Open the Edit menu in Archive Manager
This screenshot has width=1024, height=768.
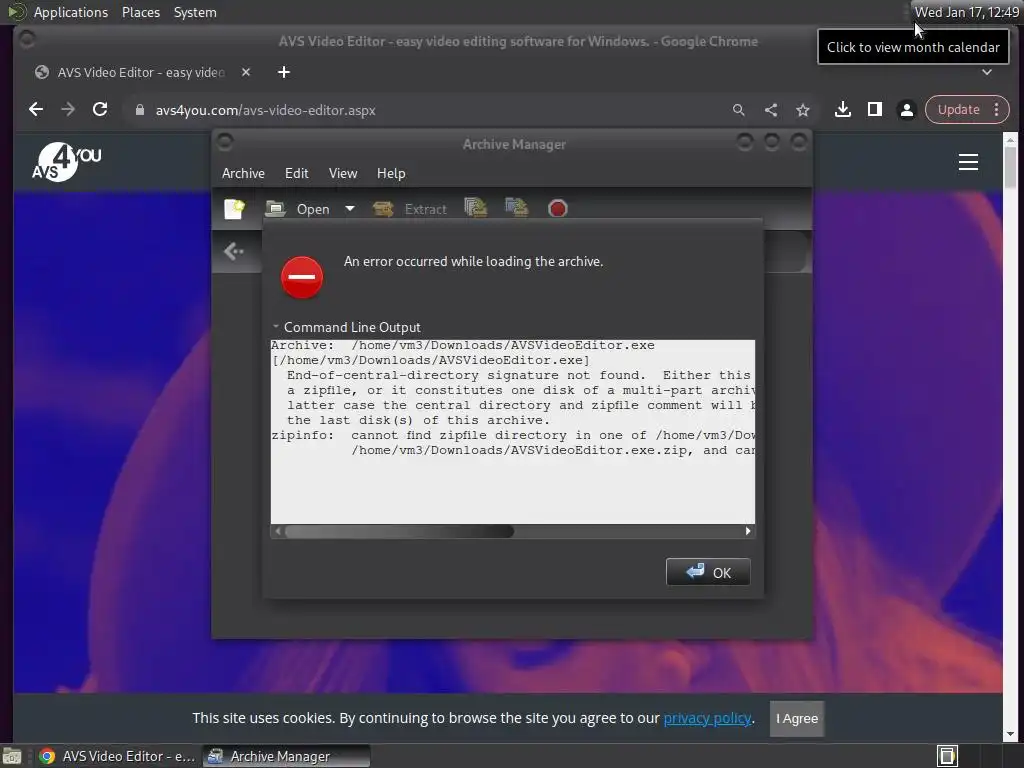point(296,173)
